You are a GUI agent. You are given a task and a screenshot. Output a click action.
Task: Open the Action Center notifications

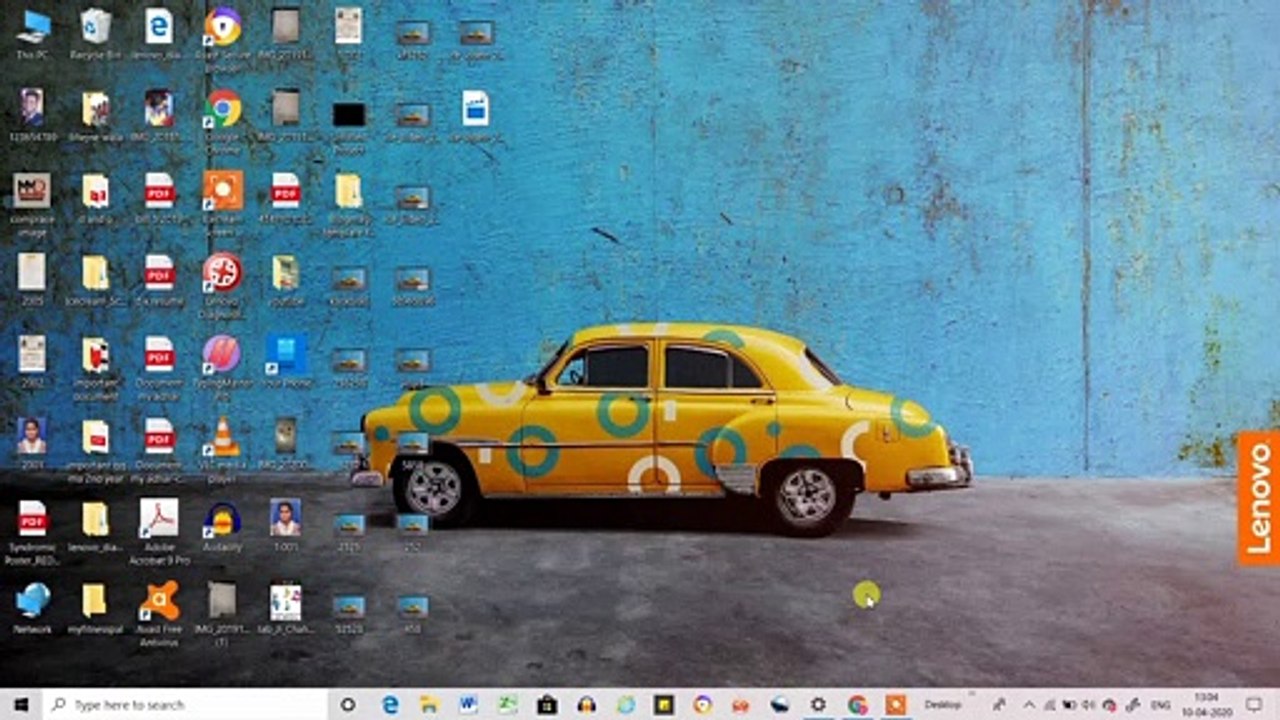tap(1253, 704)
